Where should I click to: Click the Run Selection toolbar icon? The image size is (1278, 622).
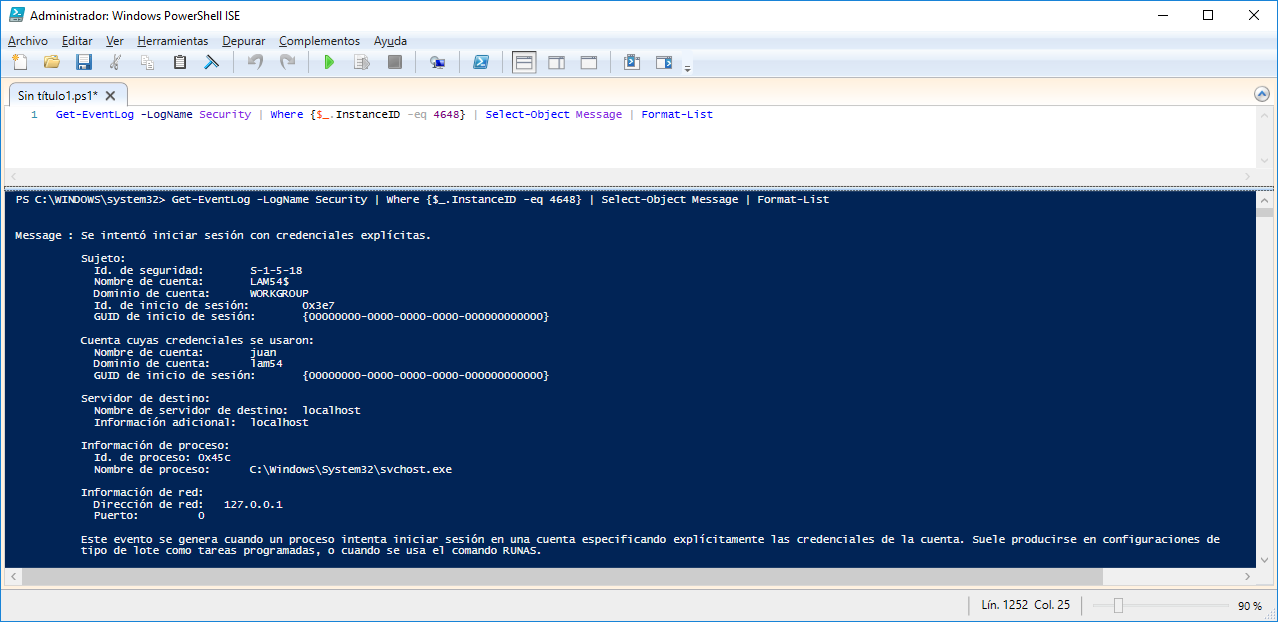point(361,61)
